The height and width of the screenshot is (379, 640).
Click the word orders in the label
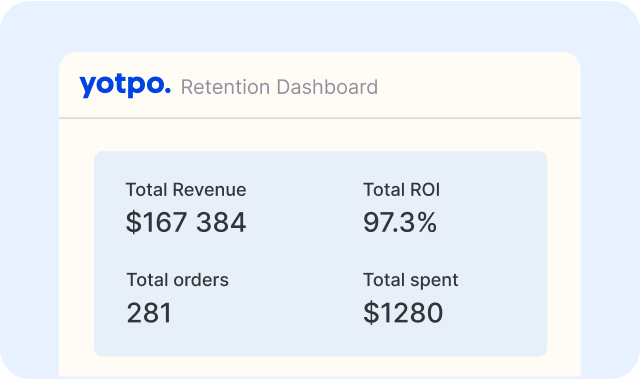tap(201, 280)
